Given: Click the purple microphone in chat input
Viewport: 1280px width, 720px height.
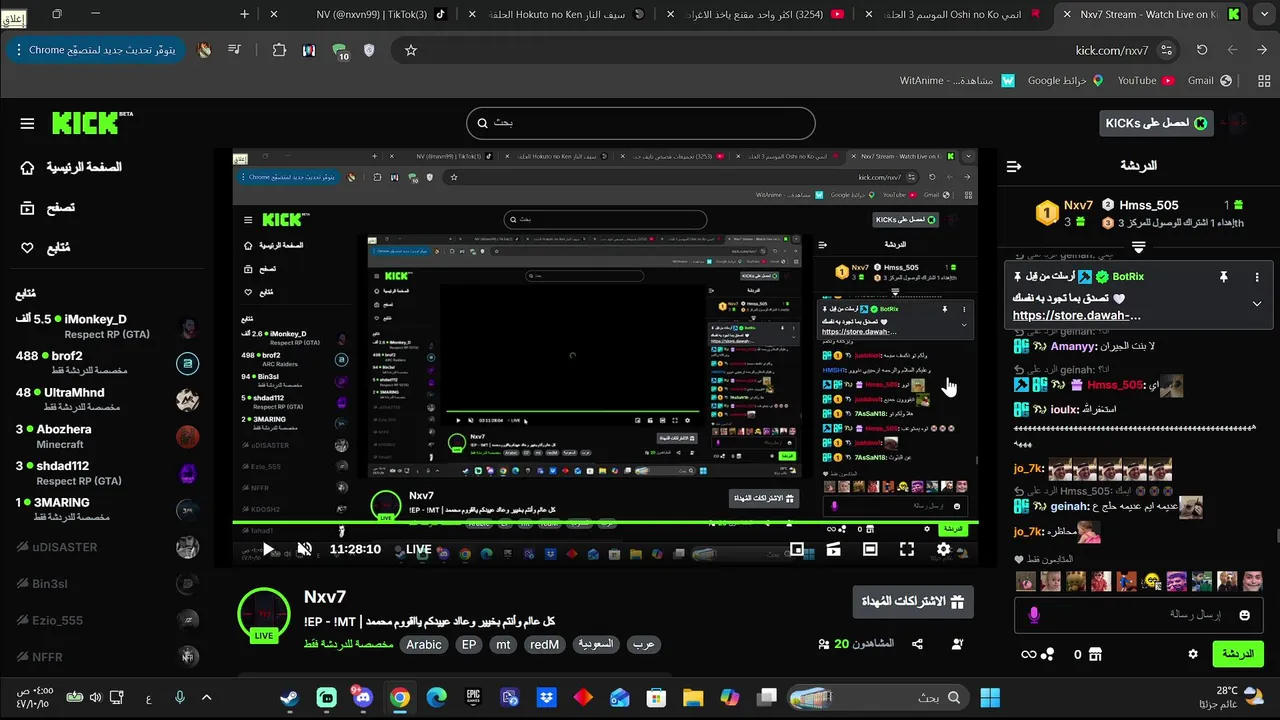Looking at the screenshot, I should click(1034, 615).
